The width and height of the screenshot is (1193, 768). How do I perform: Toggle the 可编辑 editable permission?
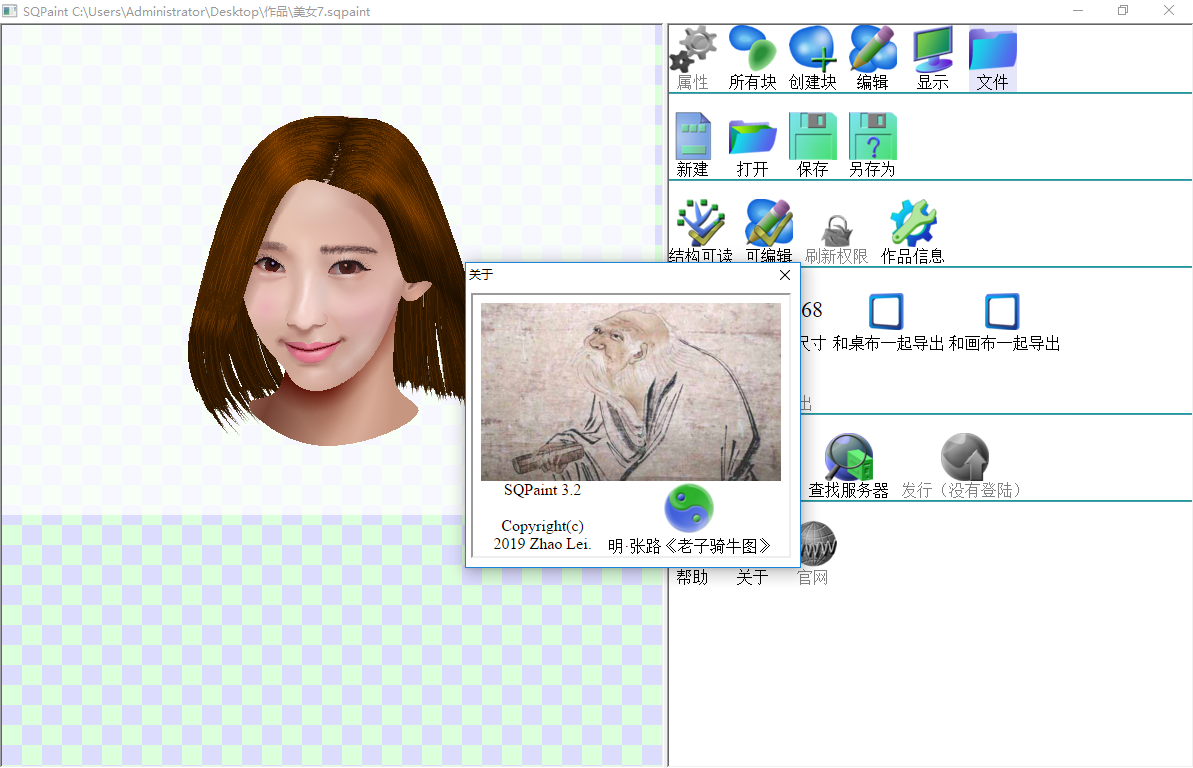[768, 230]
